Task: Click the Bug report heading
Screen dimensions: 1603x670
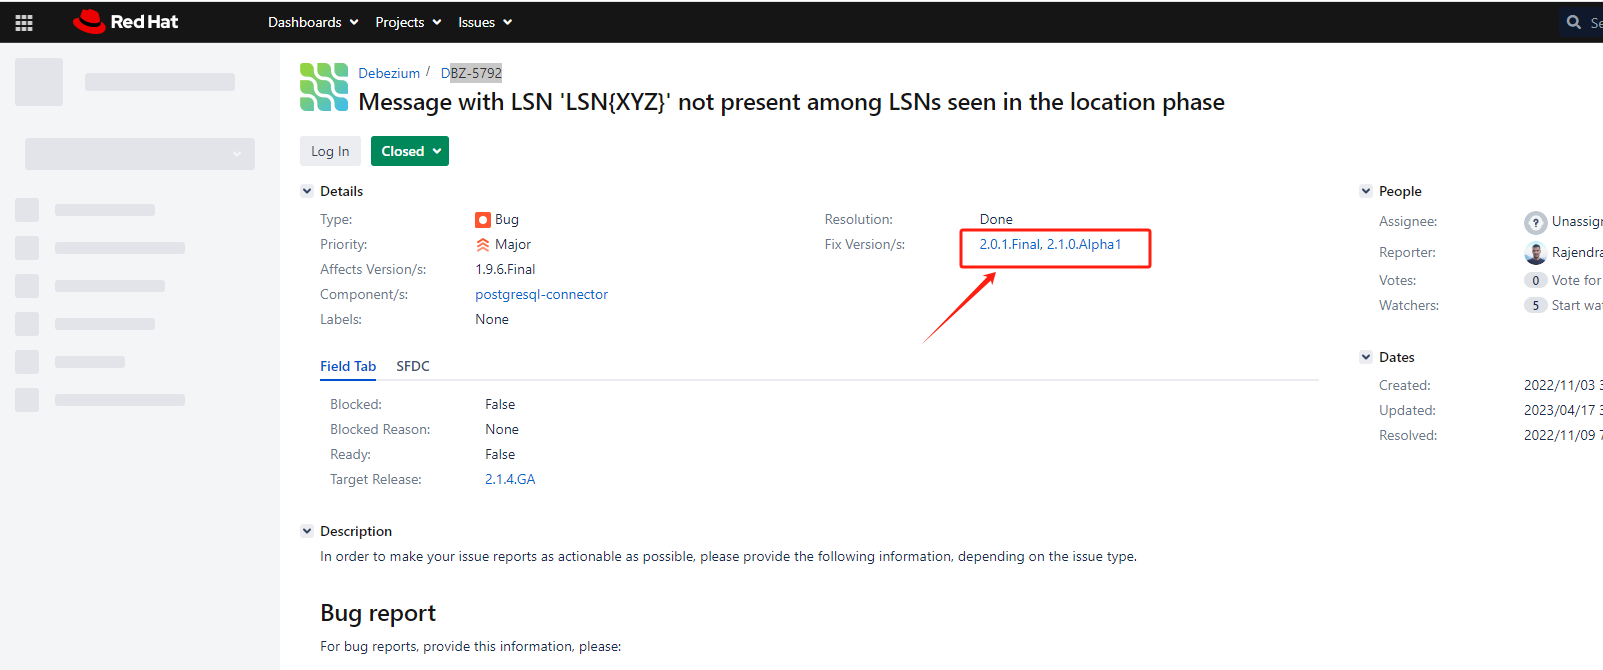Action: tap(378, 613)
